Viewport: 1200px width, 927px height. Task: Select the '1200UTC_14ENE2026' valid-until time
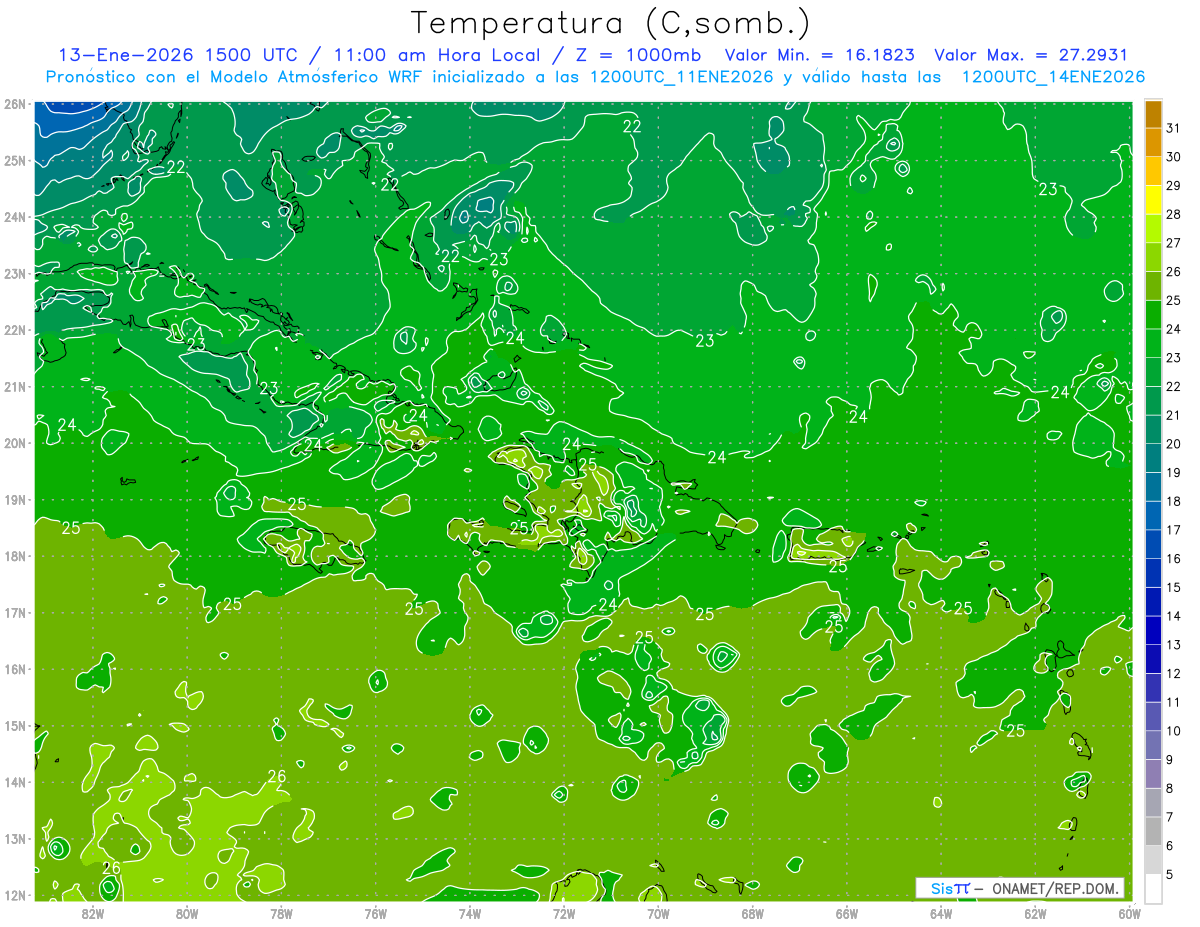pos(1054,76)
